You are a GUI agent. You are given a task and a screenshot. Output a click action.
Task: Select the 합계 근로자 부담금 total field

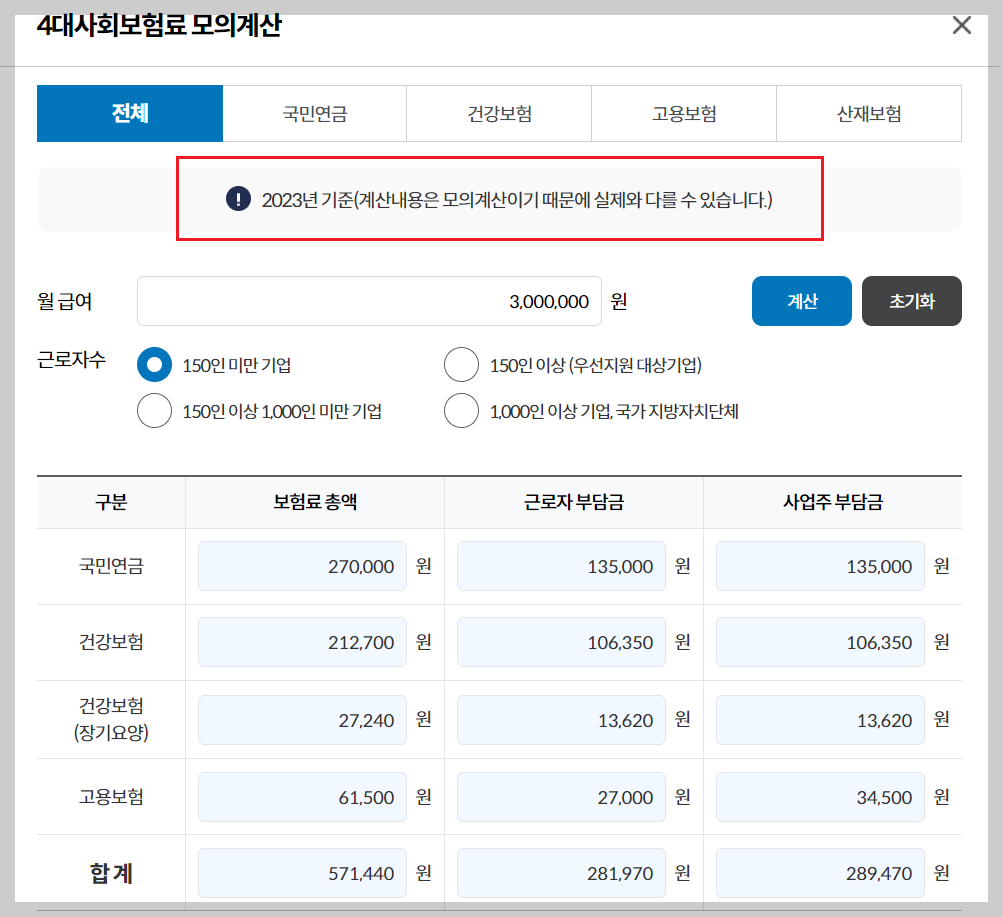click(560, 872)
